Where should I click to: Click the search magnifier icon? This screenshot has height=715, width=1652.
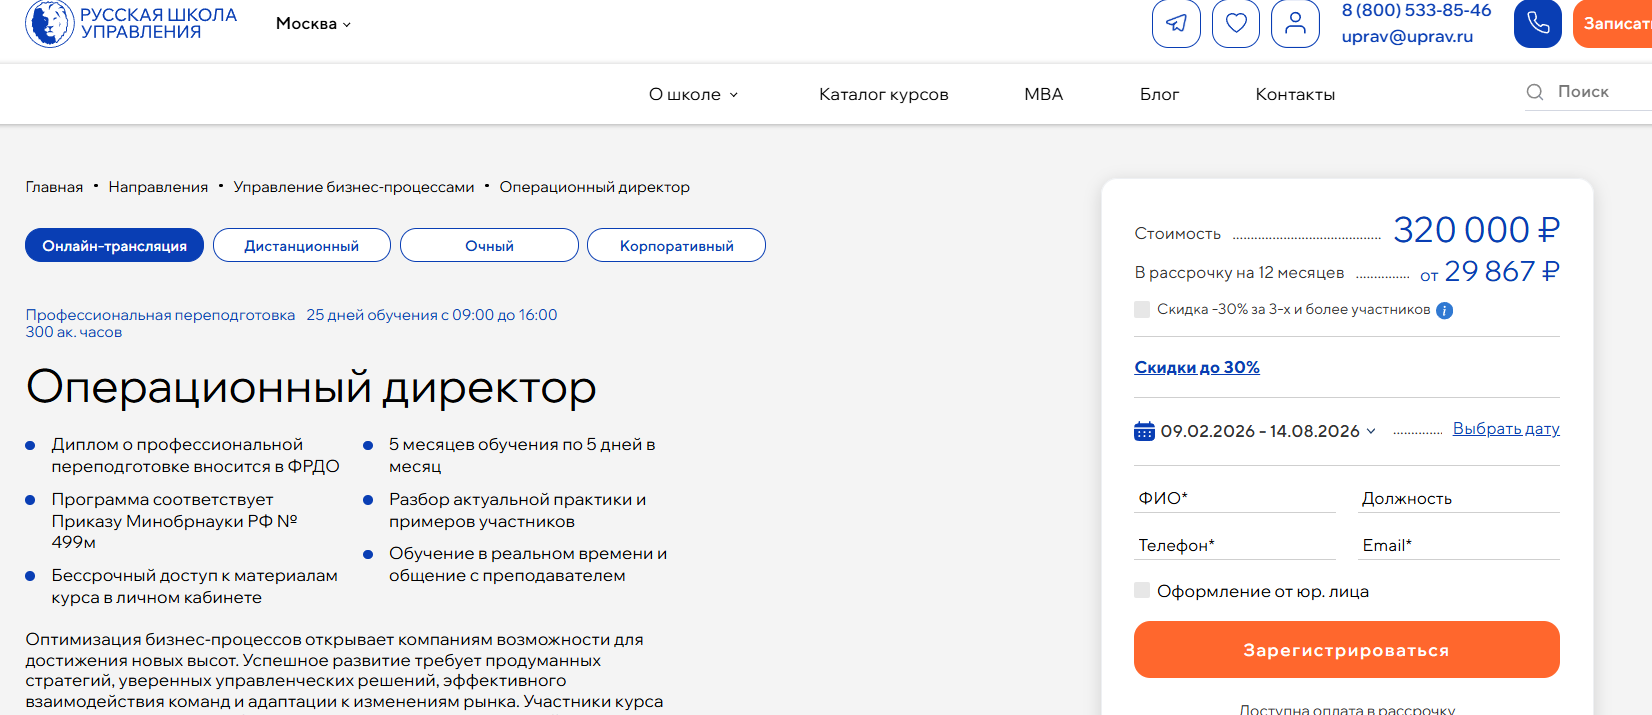click(x=1535, y=92)
